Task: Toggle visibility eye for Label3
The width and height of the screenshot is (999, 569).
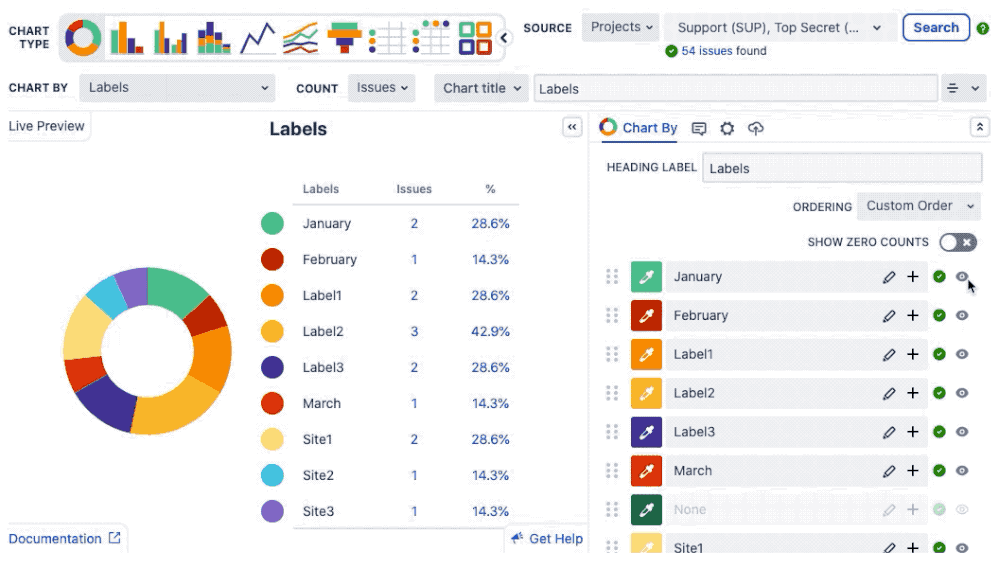Action: tap(962, 432)
